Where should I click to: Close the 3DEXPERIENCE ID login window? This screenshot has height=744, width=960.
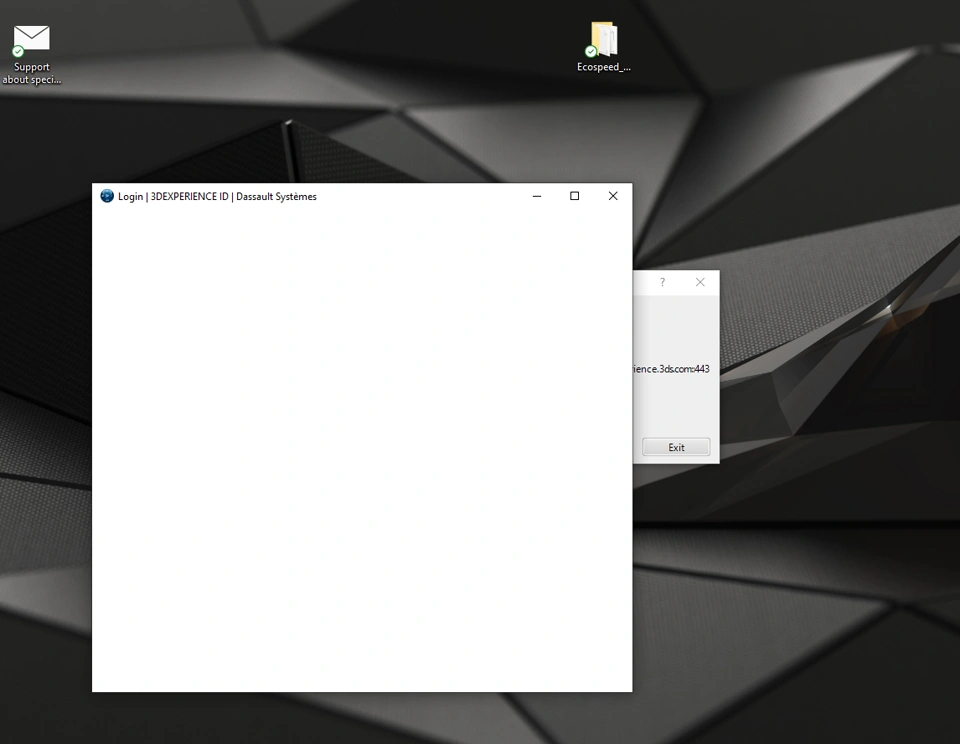pos(613,196)
